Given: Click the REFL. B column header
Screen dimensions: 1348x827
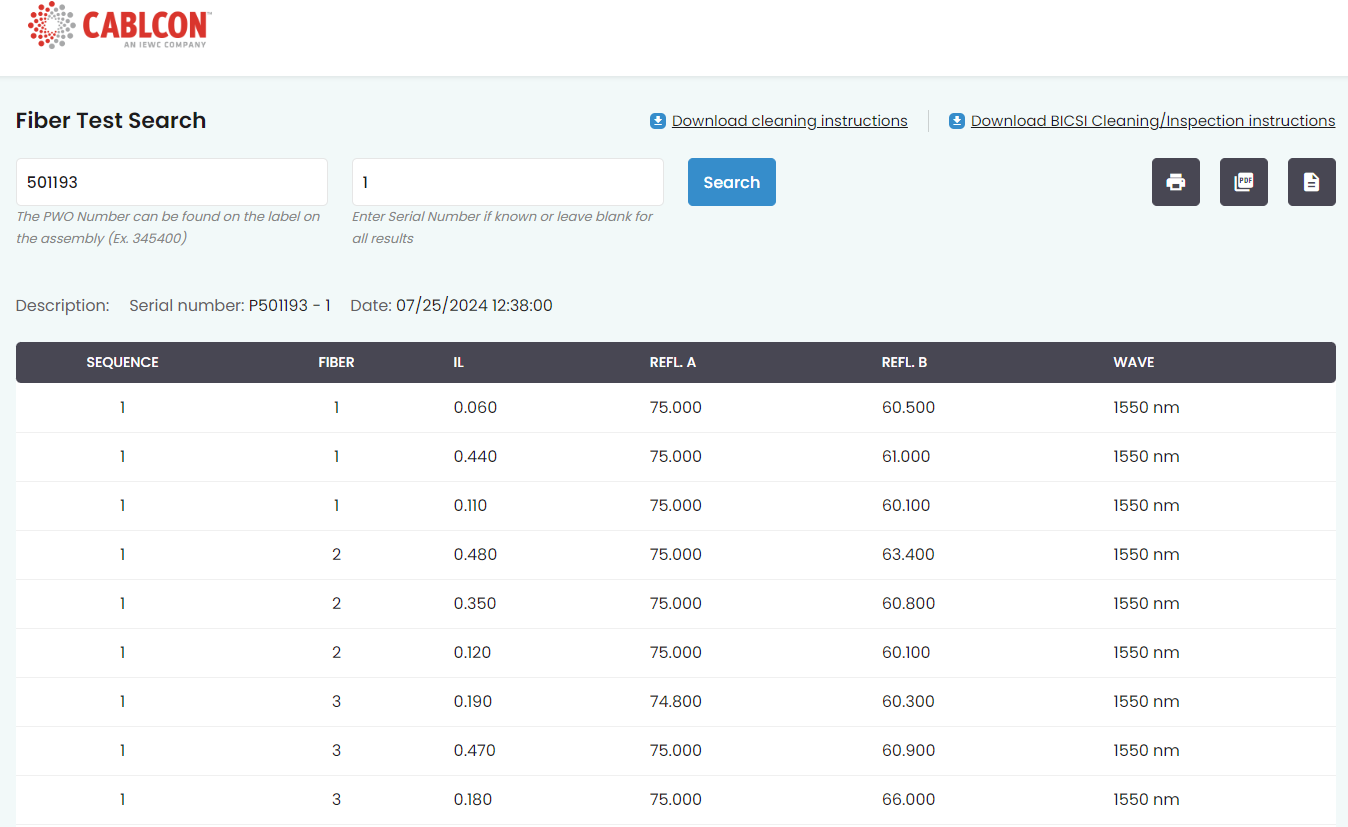Looking at the screenshot, I should tap(904, 362).
